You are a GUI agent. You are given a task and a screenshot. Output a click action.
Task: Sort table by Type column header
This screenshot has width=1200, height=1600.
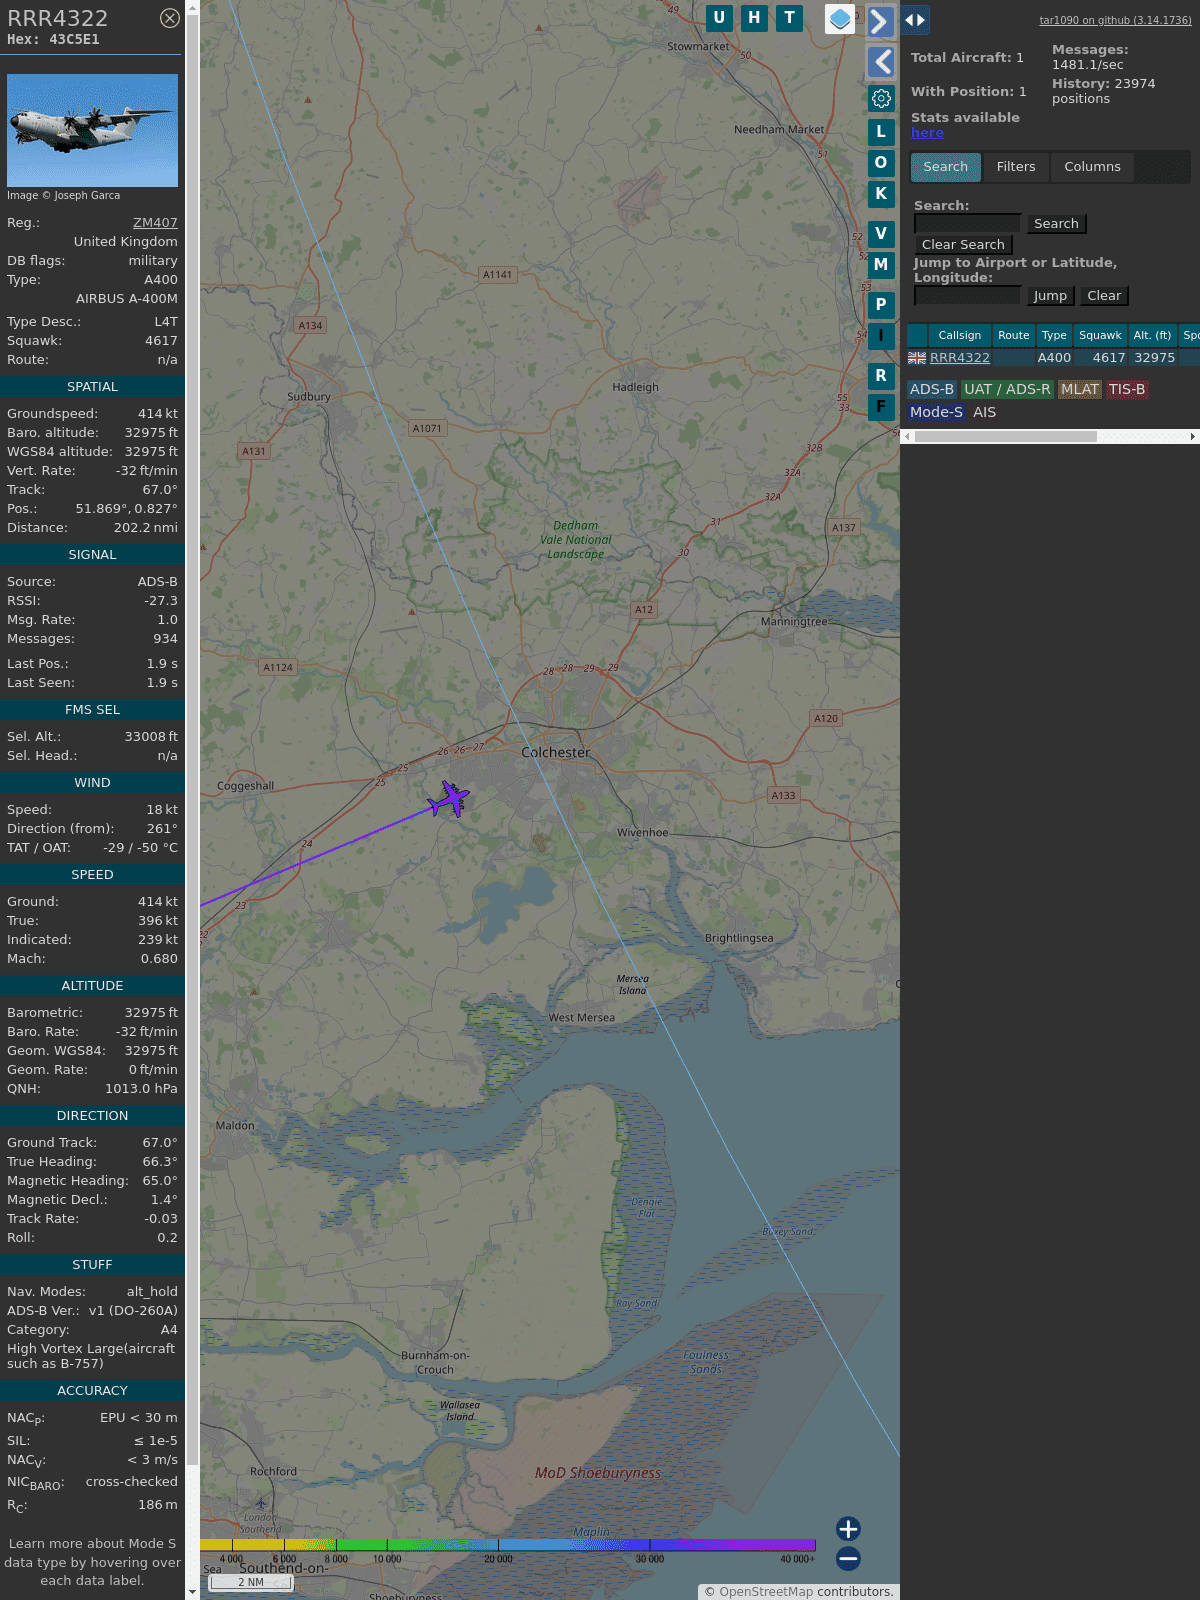[1054, 336]
